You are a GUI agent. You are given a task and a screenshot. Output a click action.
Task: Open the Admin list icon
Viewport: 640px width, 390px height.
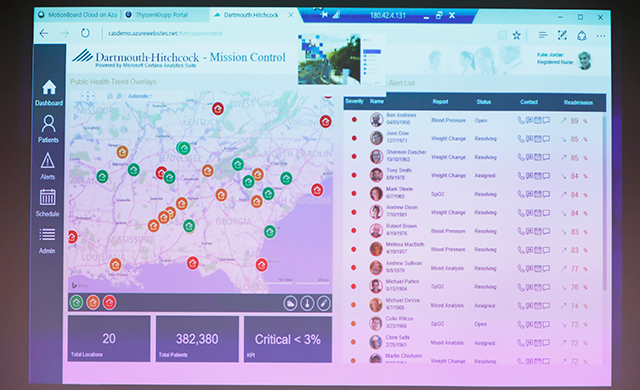(x=47, y=241)
